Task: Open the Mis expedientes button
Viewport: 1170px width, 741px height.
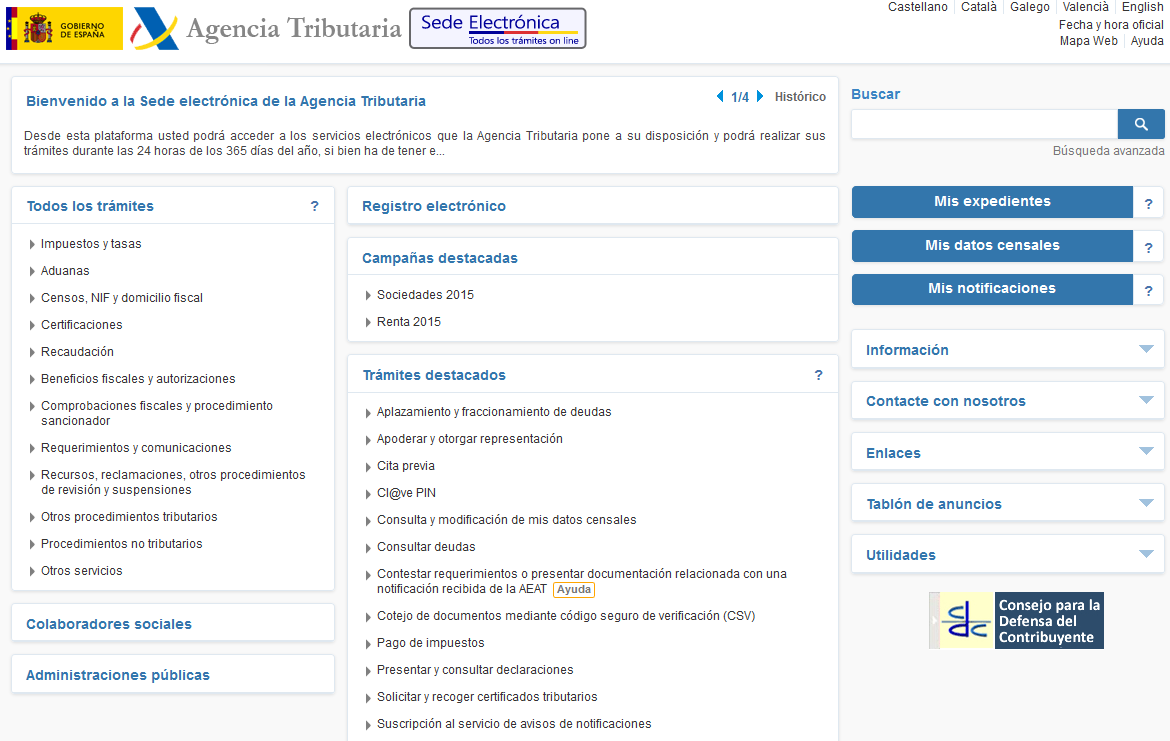Action: click(992, 201)
